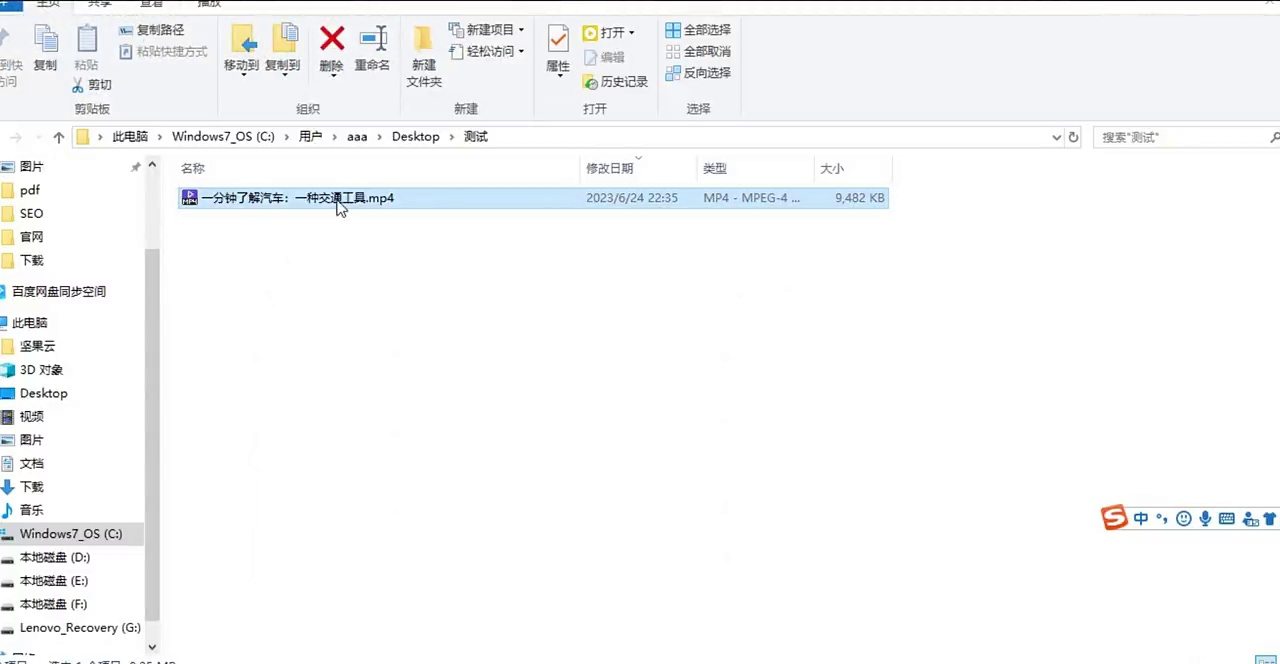Click 全部取消 to deselect all

(x=698, y=51)
